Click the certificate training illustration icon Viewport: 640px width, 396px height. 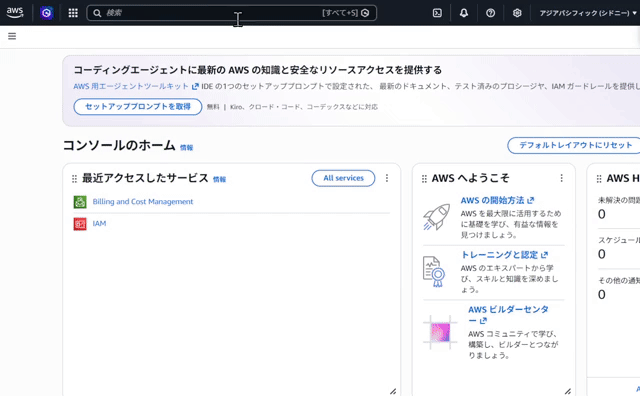[x=433, y=271]
